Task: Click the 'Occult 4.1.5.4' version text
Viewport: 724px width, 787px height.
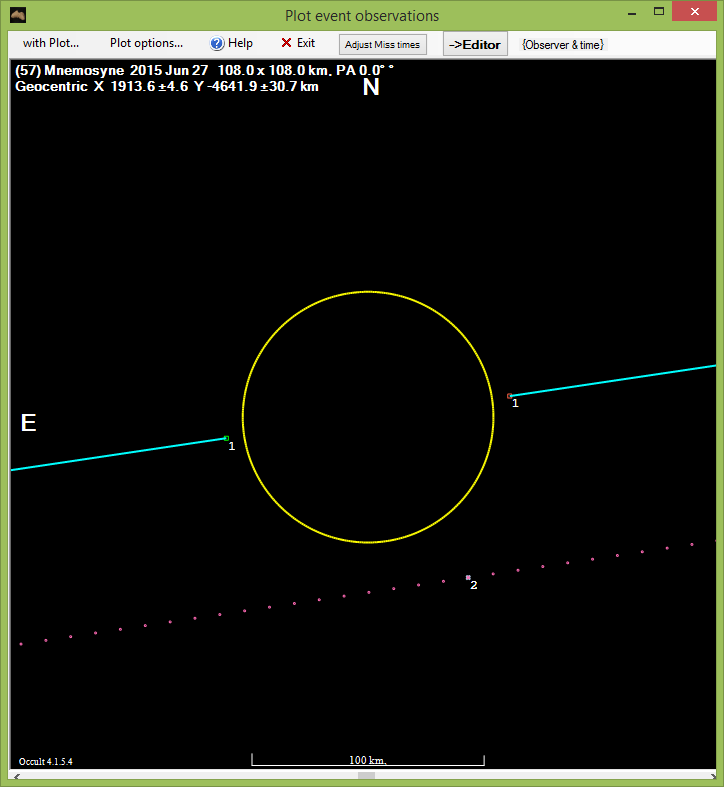Action: click(x=46, y=761)
